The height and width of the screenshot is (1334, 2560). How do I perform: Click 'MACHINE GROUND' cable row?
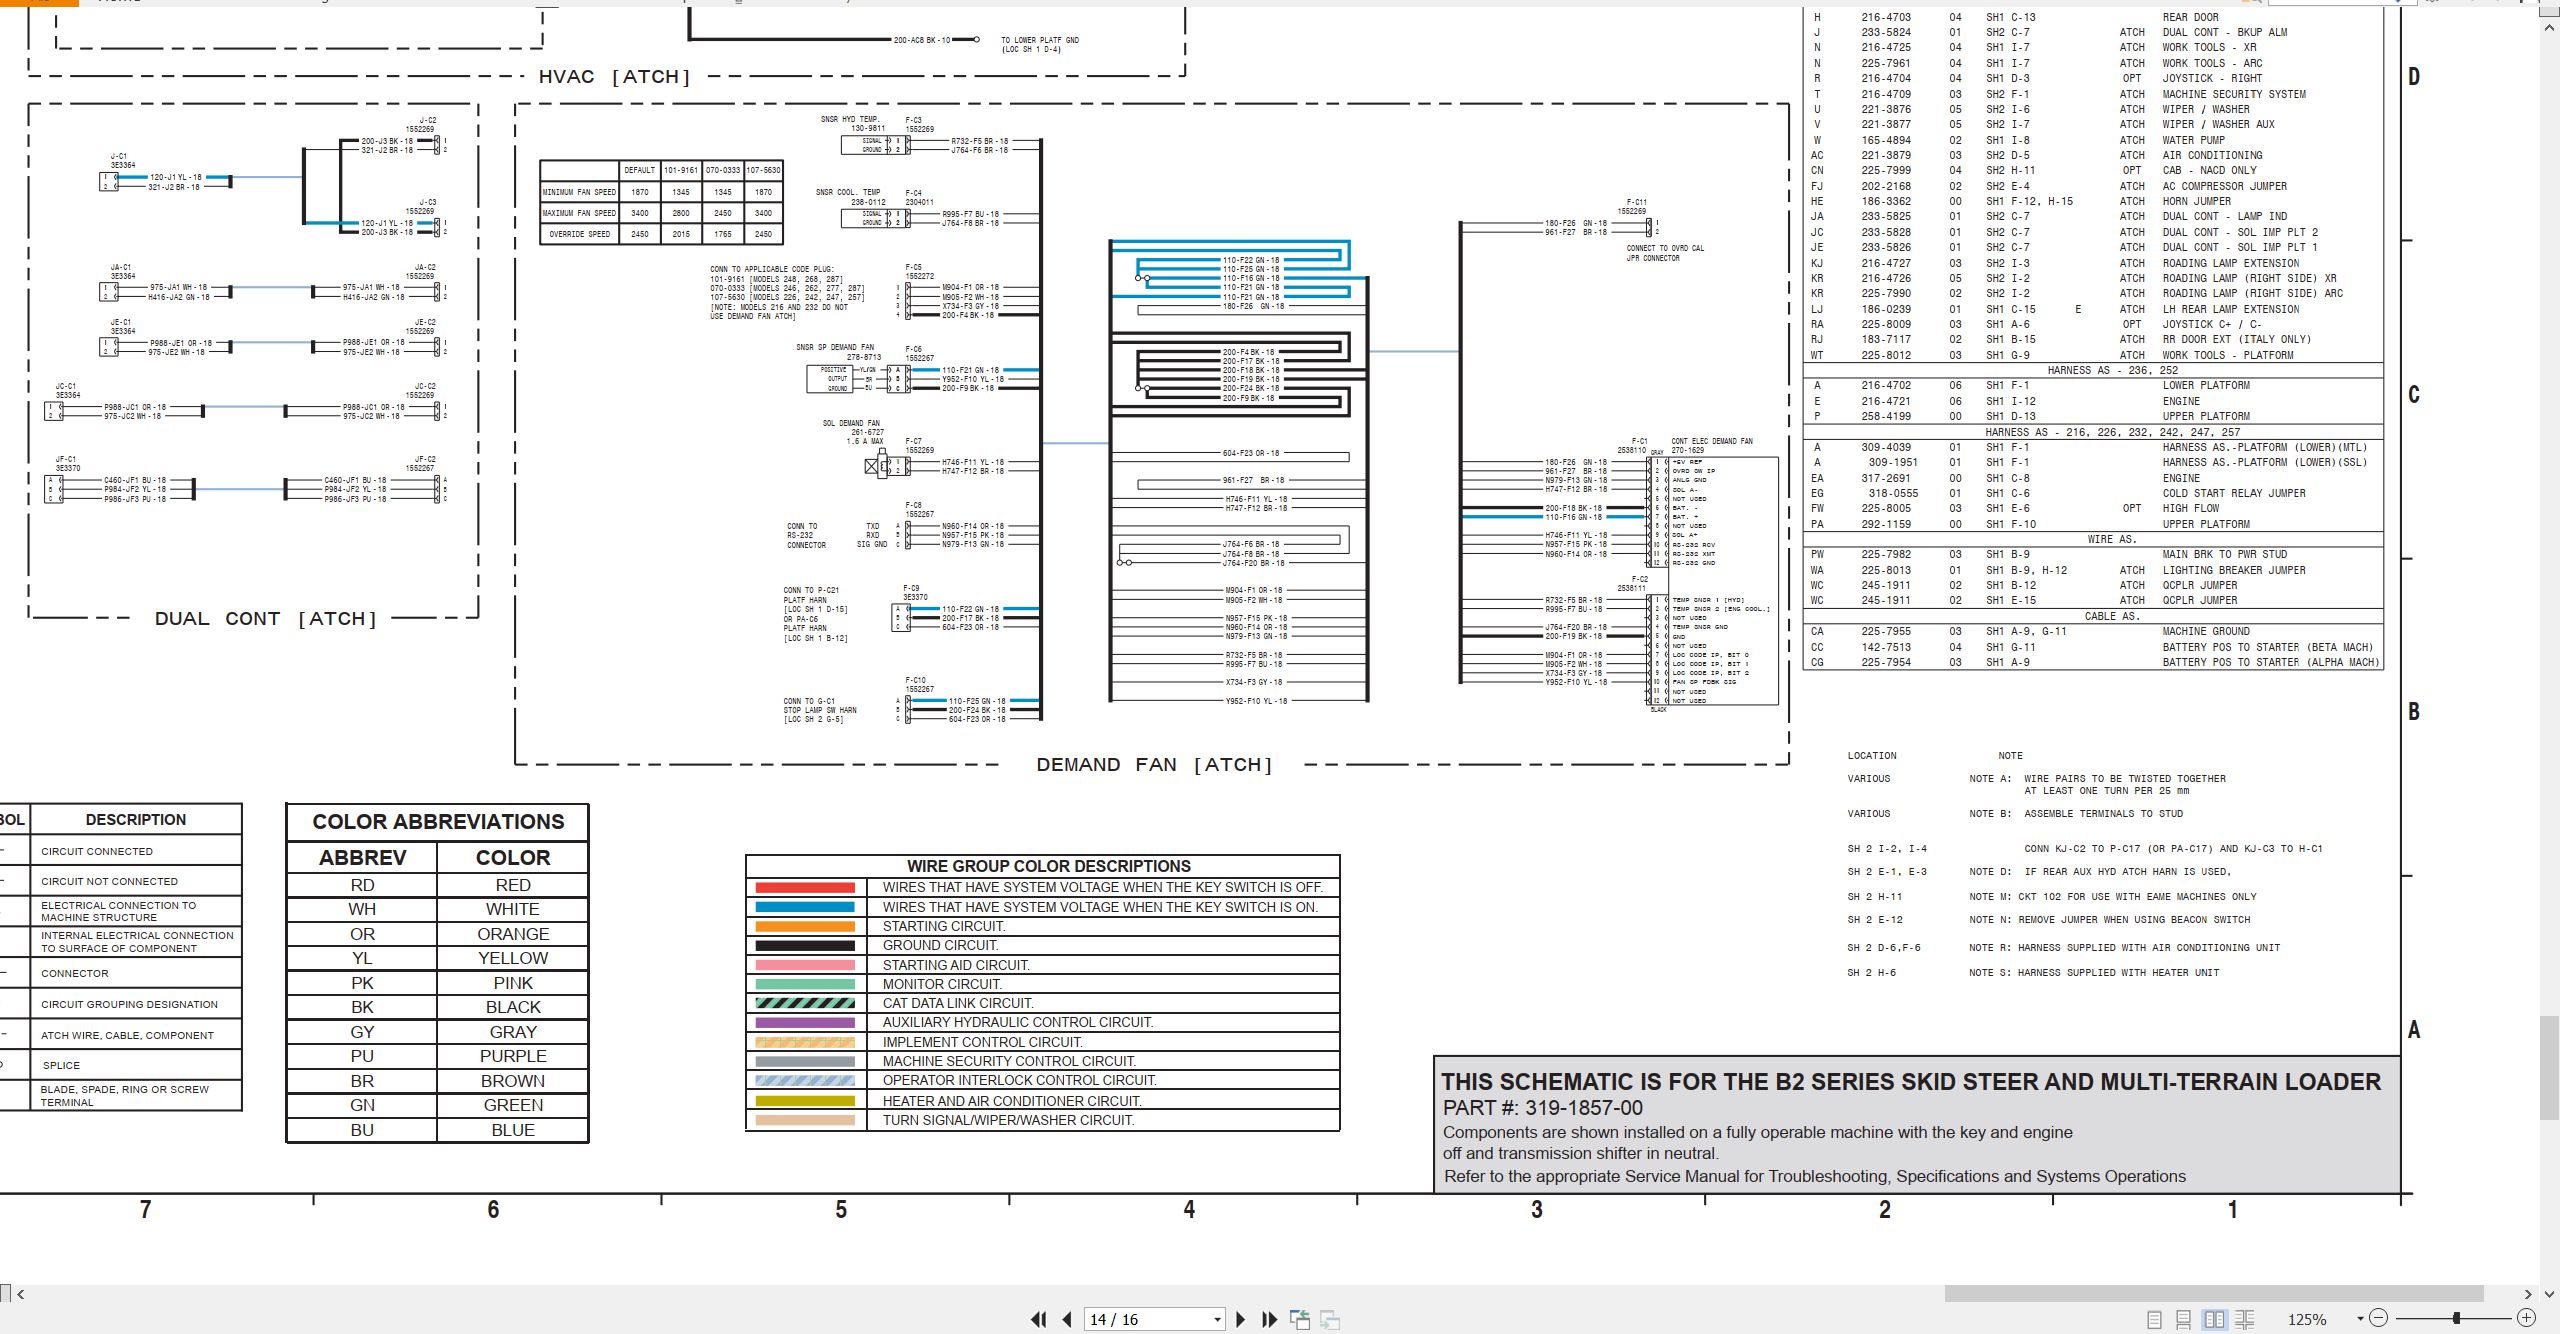pyautogui.click(x=2093, y=631)
